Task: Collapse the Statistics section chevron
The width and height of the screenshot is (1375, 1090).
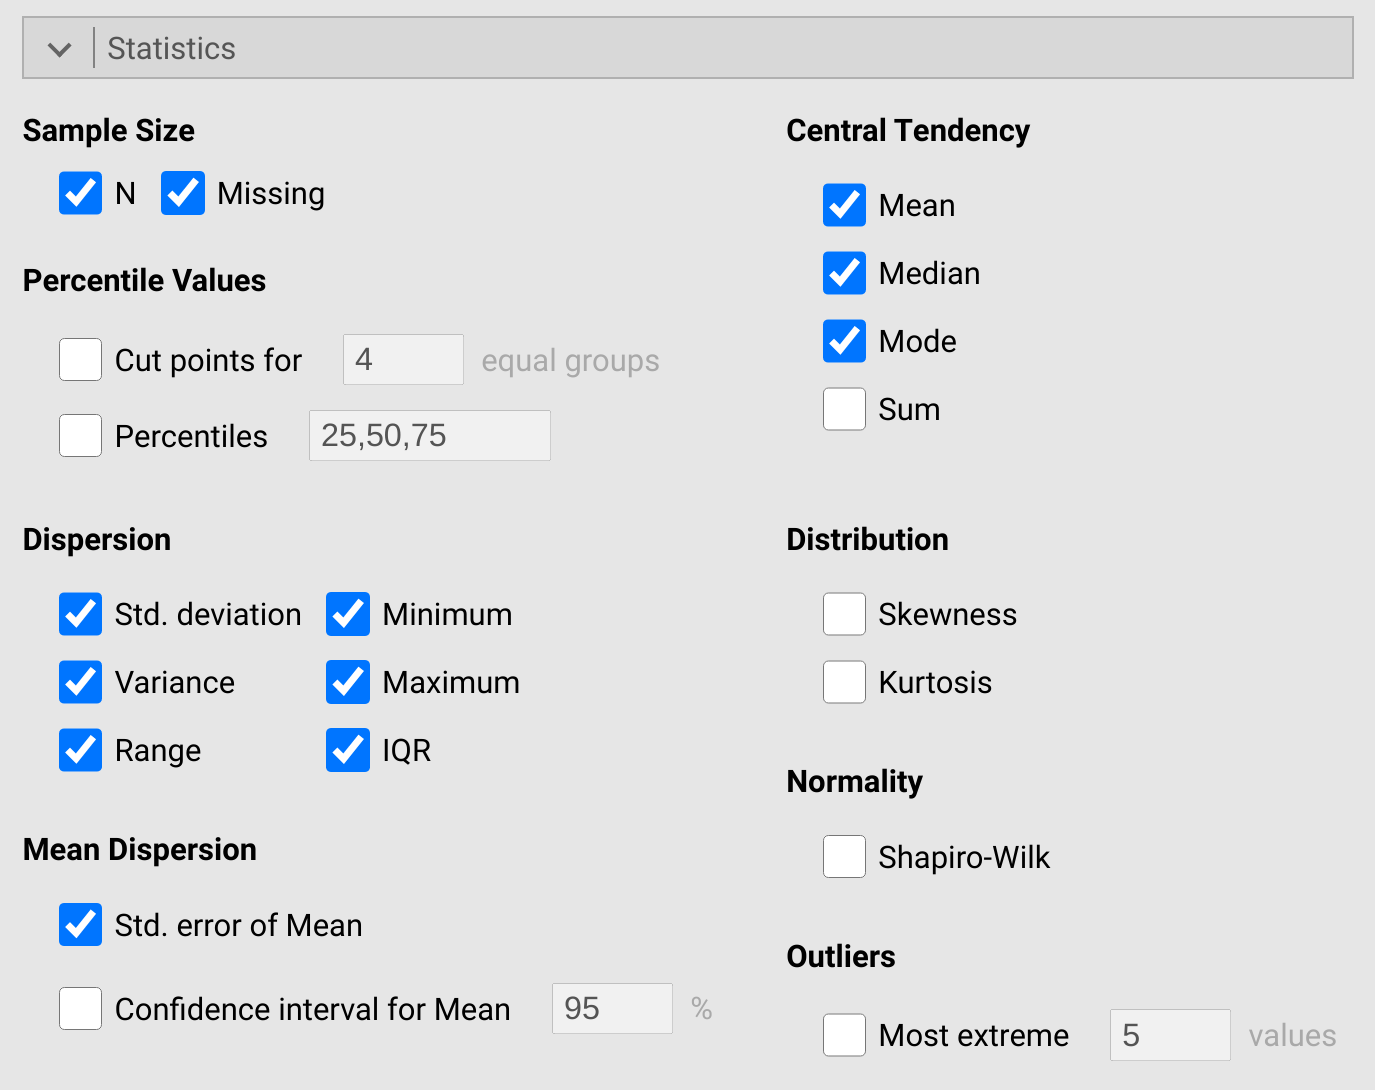Action: pos(60,49)
